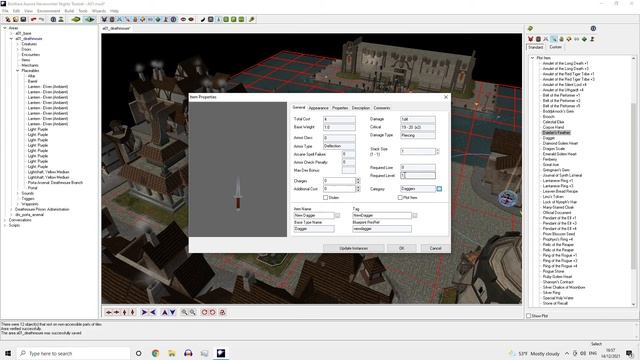The height and width of the screenshot is (360, 640).
Task: Collapse the Plot Item palette group
Action: click(x=532, y=58)
